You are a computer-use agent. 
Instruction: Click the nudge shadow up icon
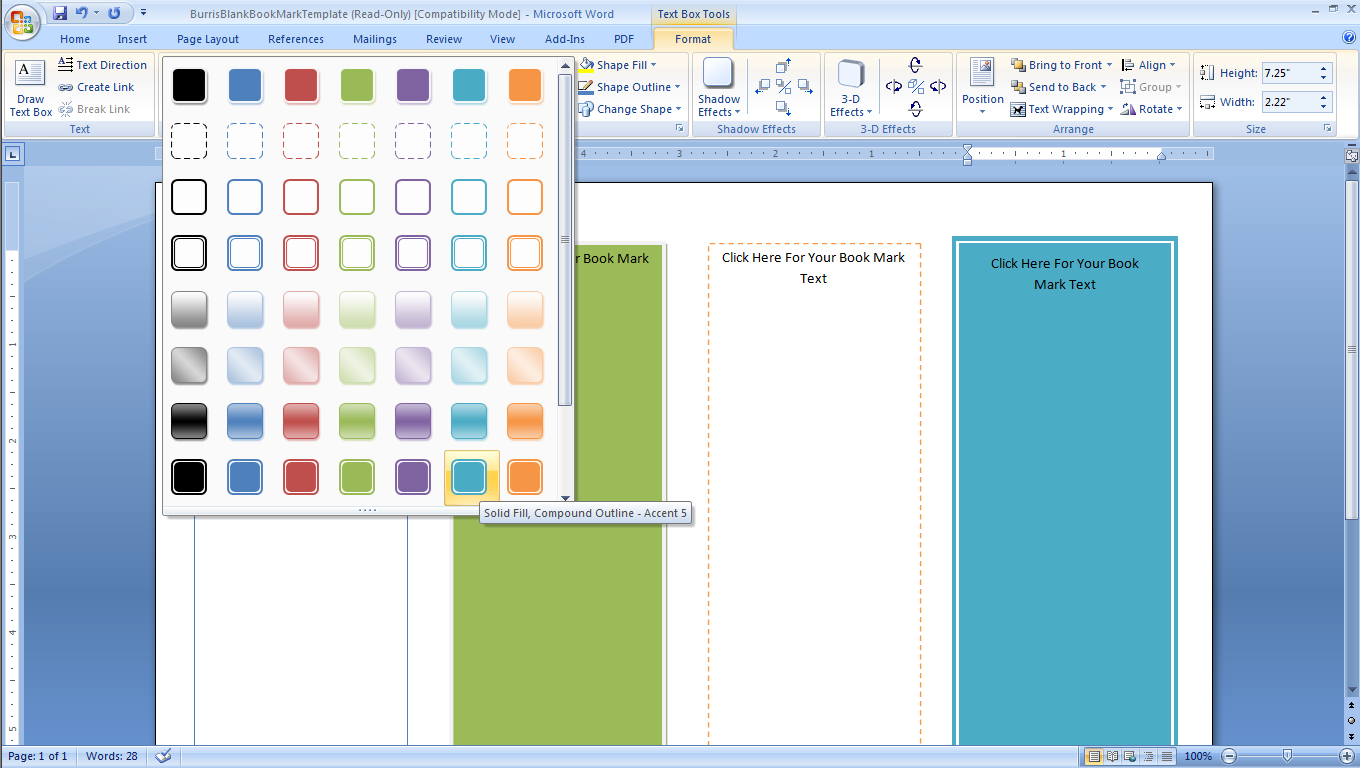pyautogui.click(x=782, y=65)
